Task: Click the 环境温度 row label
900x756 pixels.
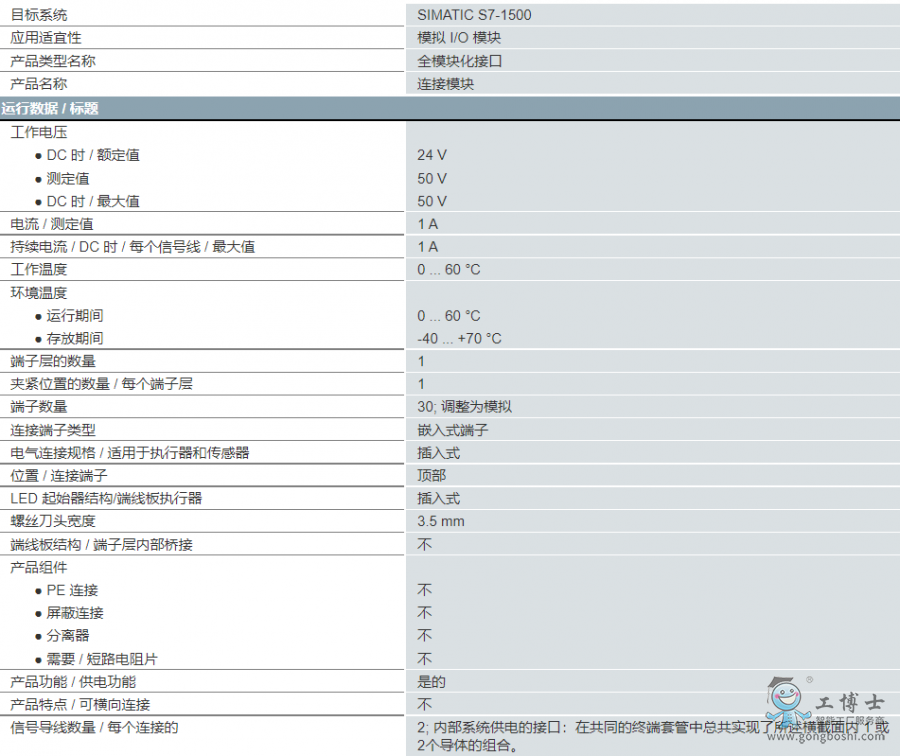Action: point(39,292)
